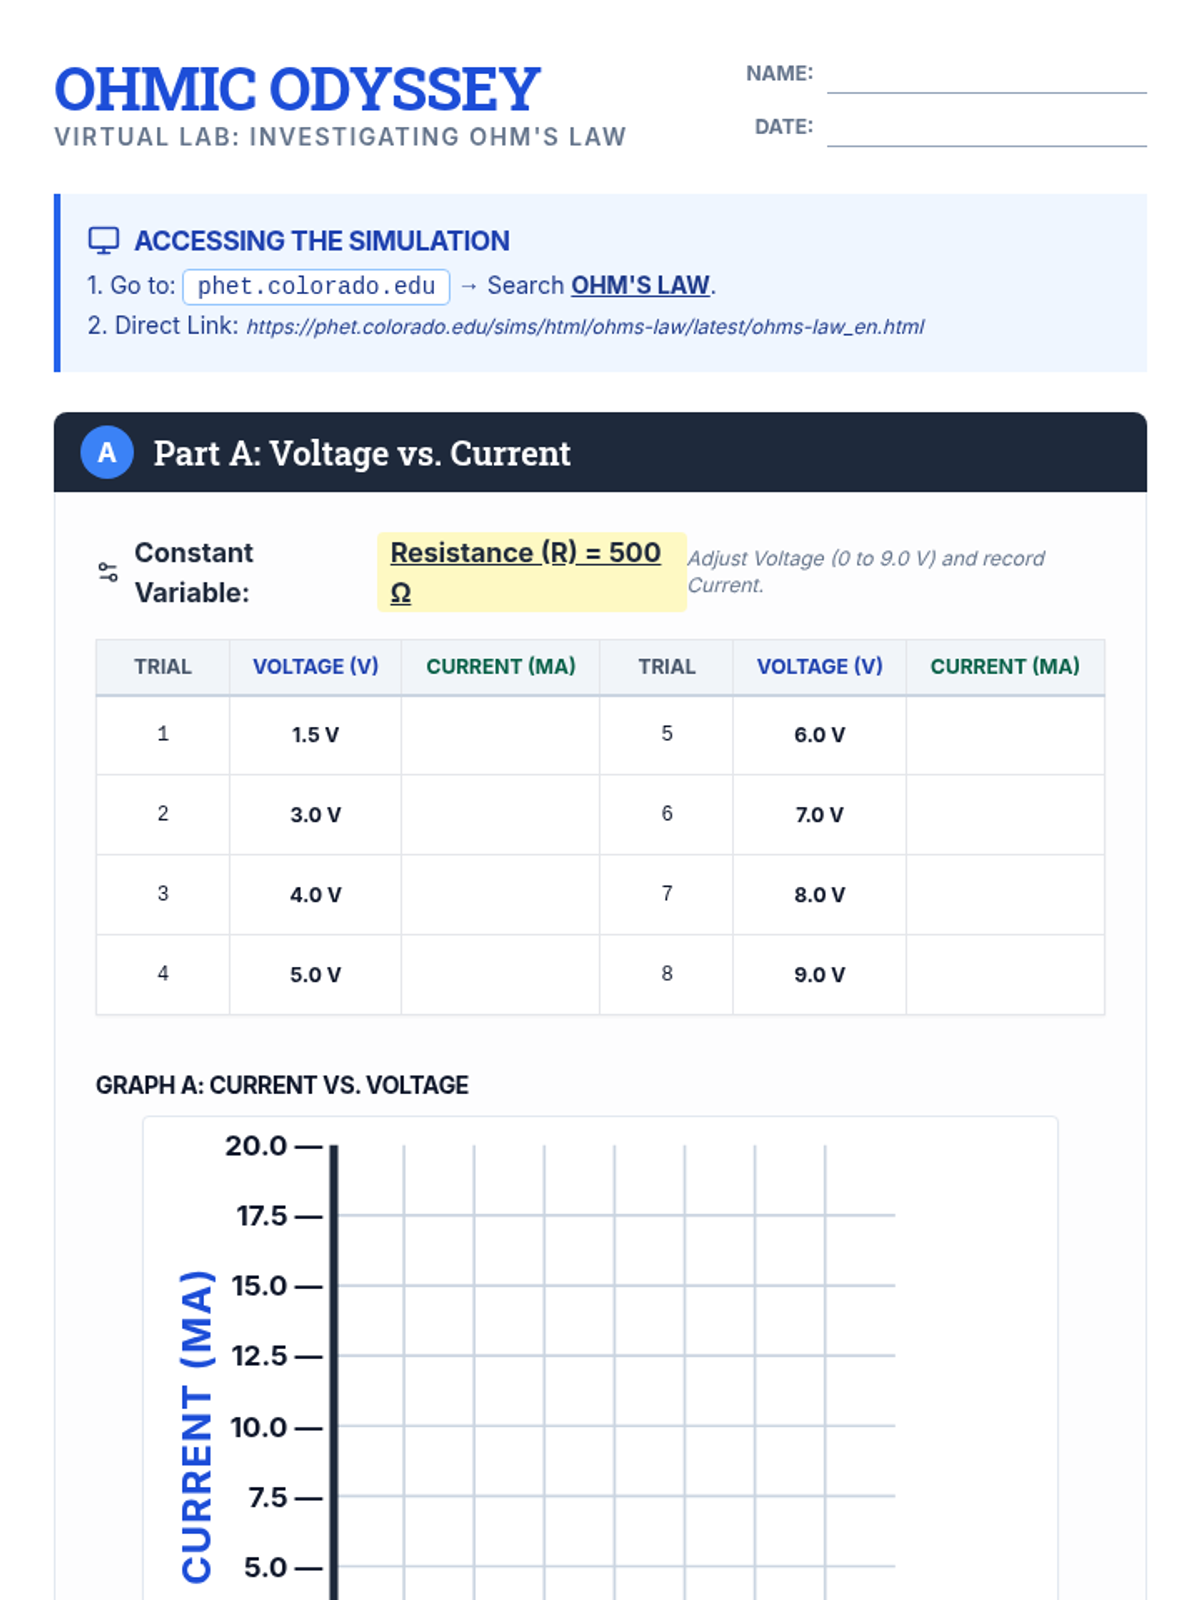1200x1600 pixels.
Task: Click the DATE blank line
Action: 986,131
